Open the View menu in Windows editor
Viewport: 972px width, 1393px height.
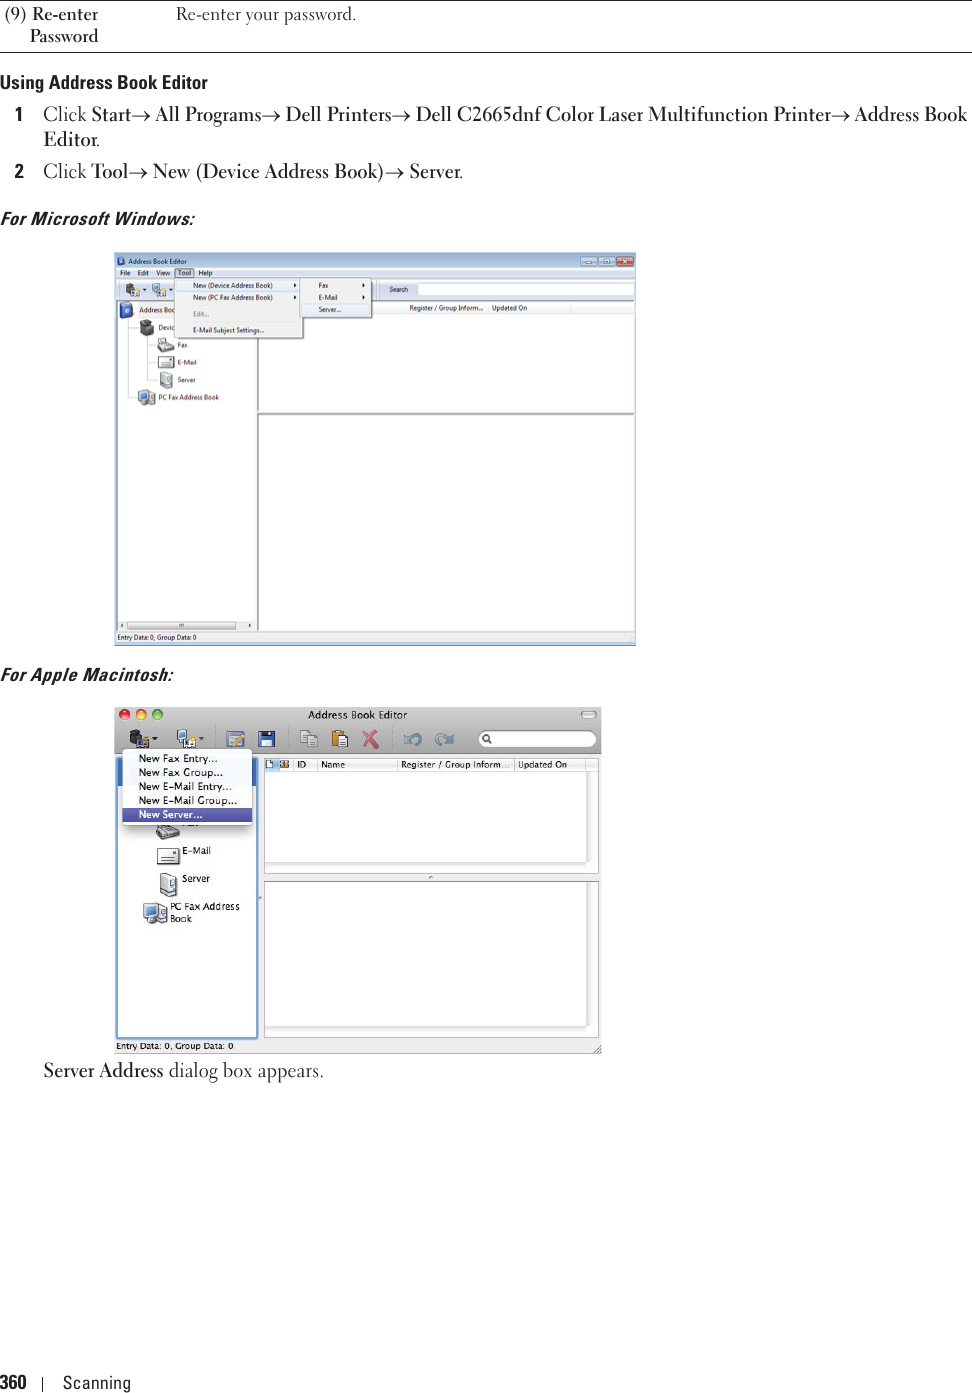(163, 273)
